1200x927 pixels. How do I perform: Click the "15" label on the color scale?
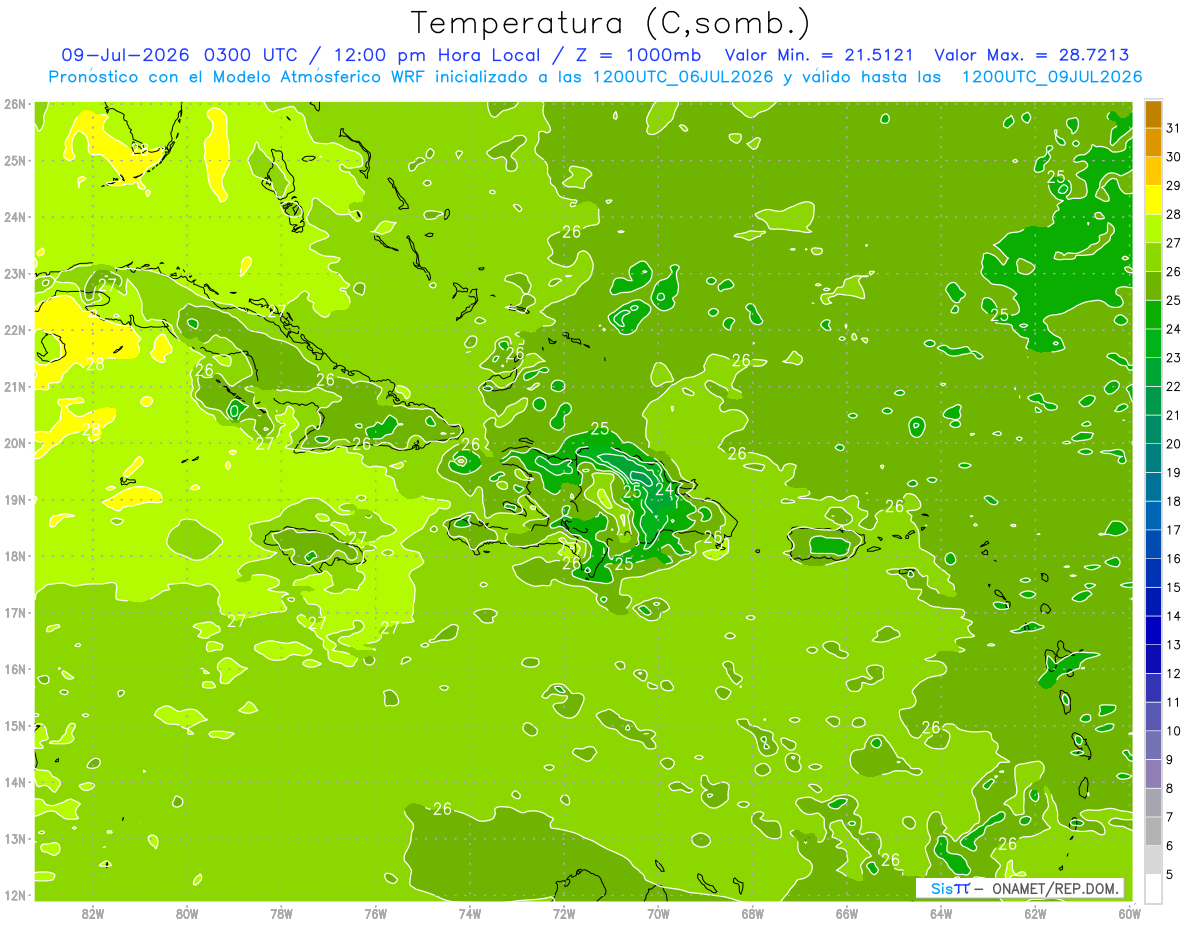pyautogui.click(x=1174, y=588)
